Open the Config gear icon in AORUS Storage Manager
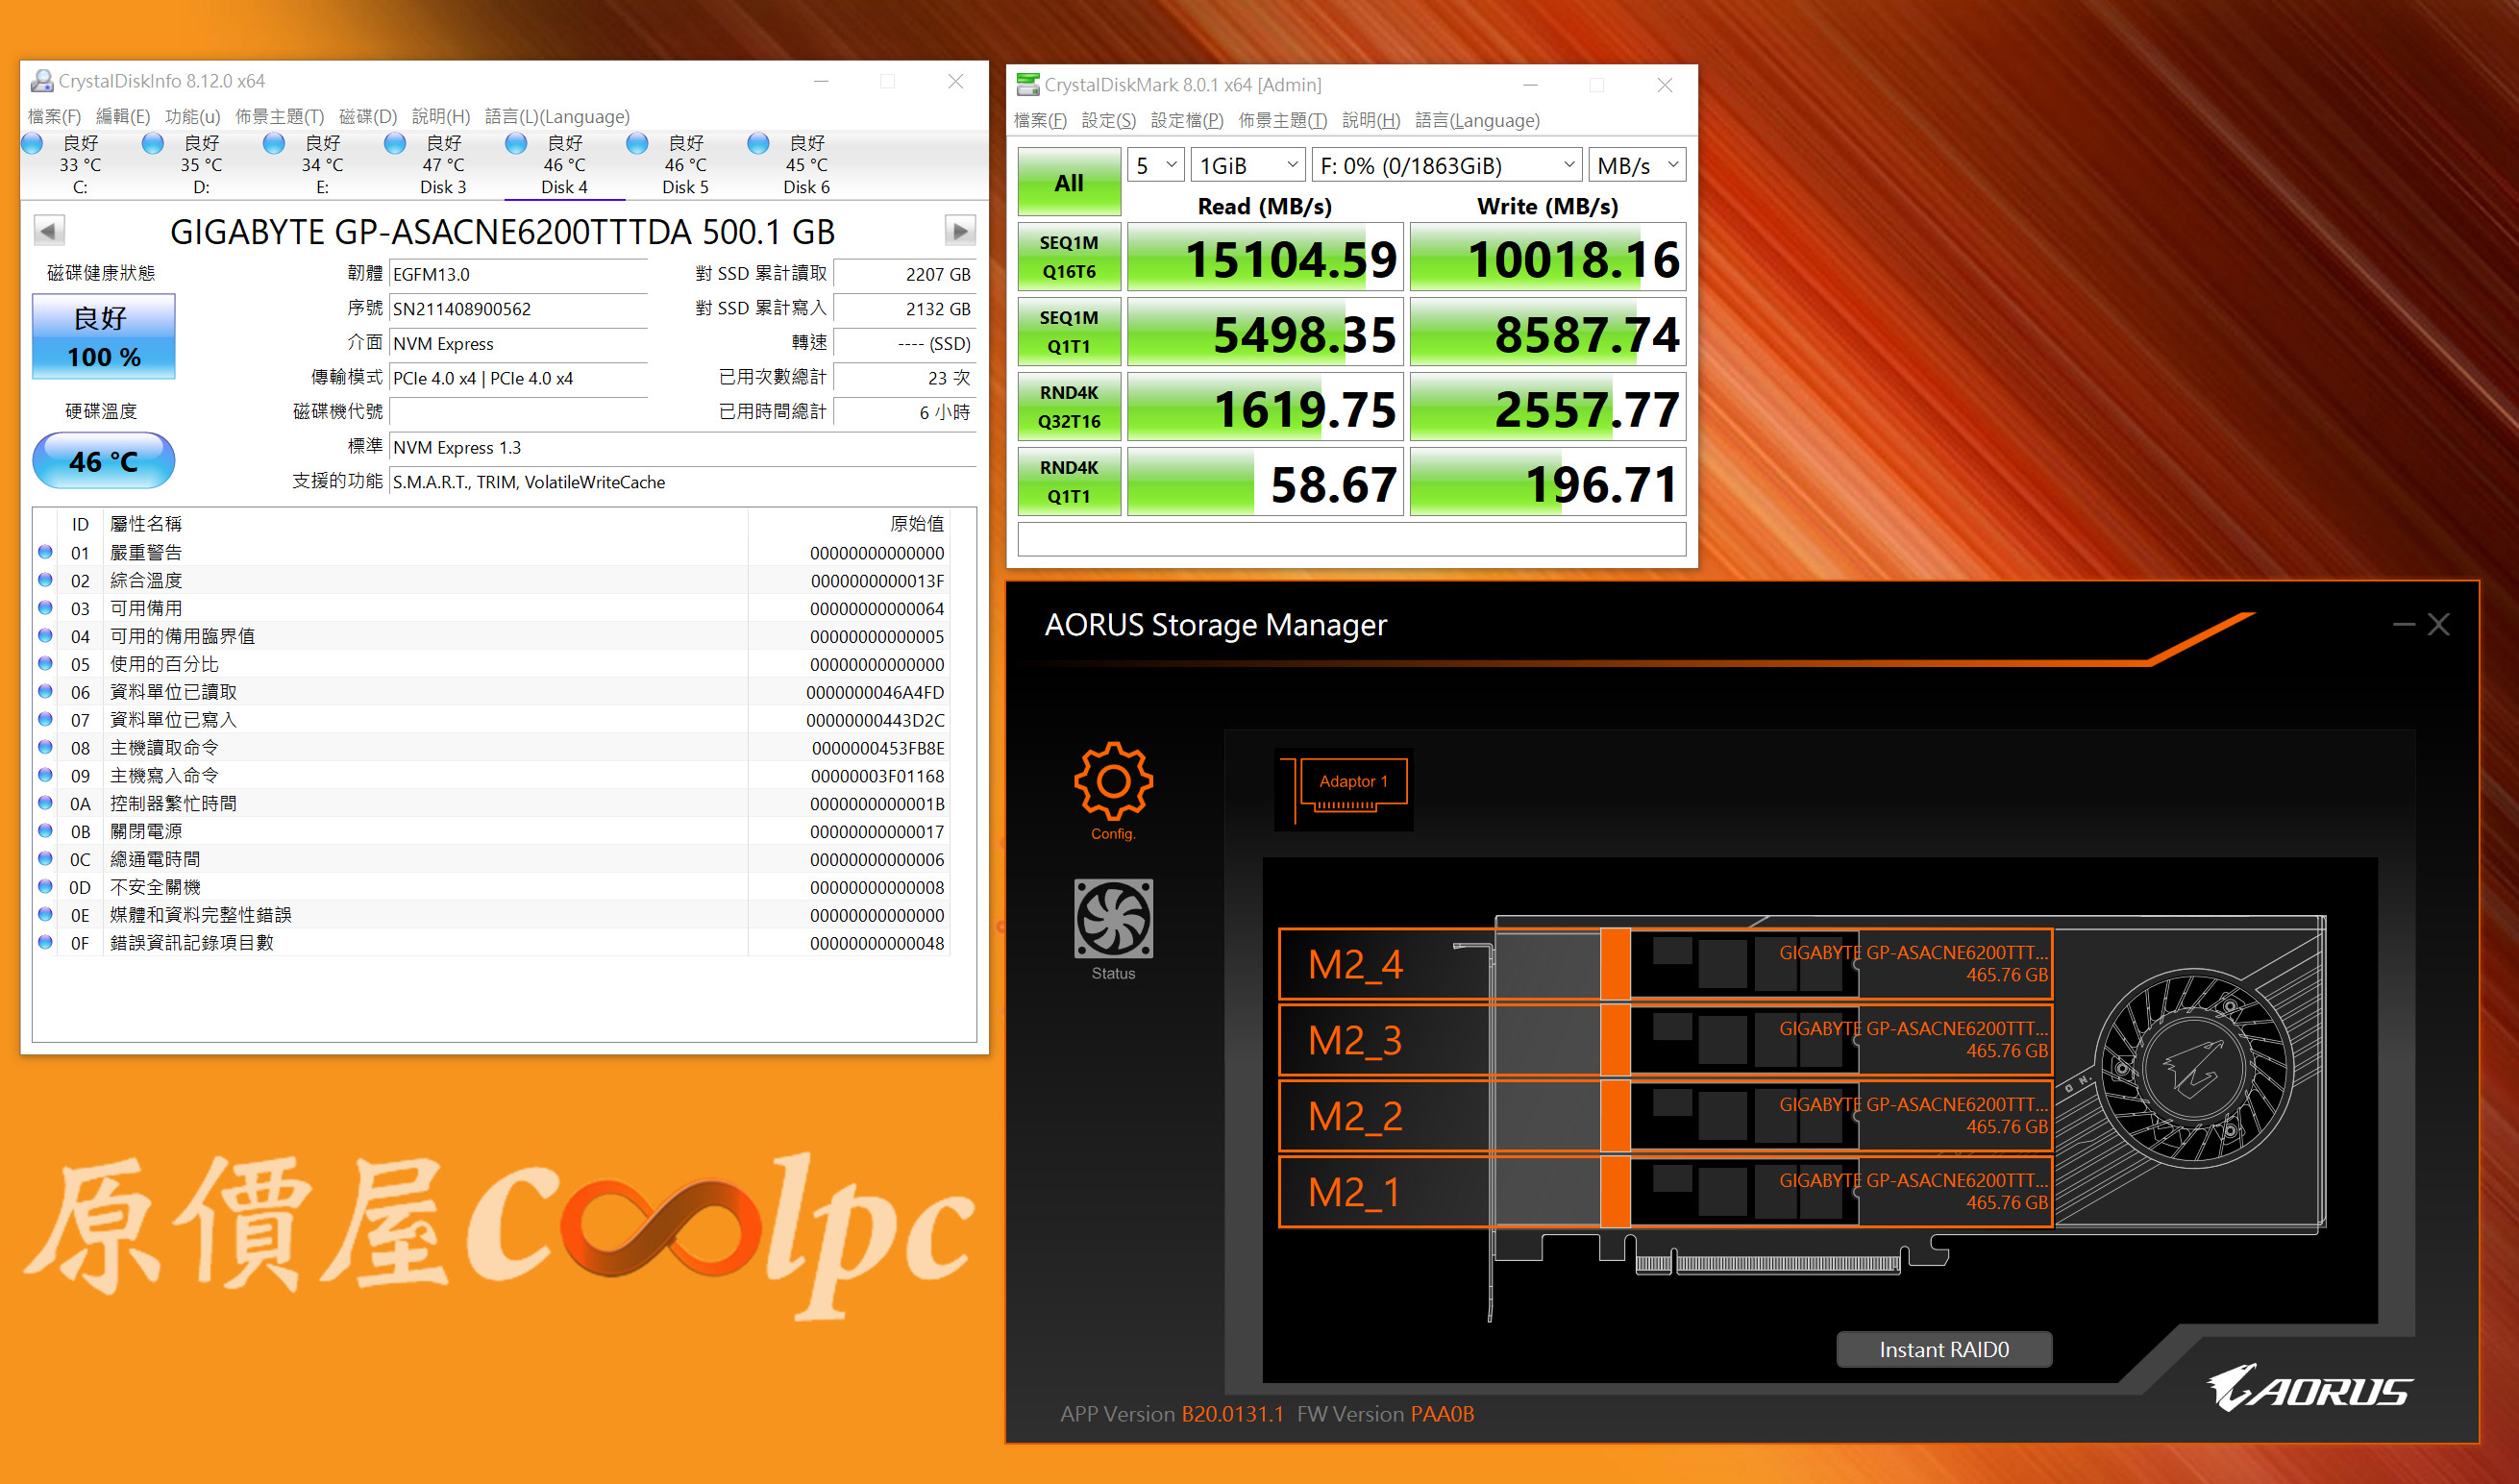This screenshot has height=1484, width=2519. [1113, 781]
